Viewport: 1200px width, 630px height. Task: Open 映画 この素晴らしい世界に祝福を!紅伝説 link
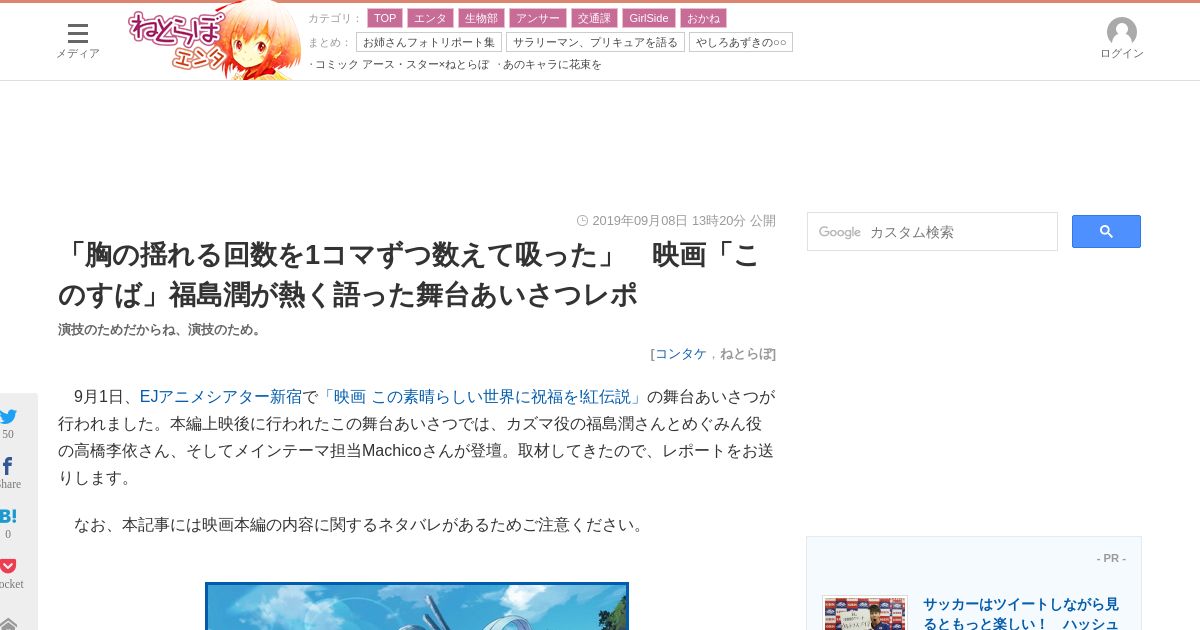[x=483, y=397]
